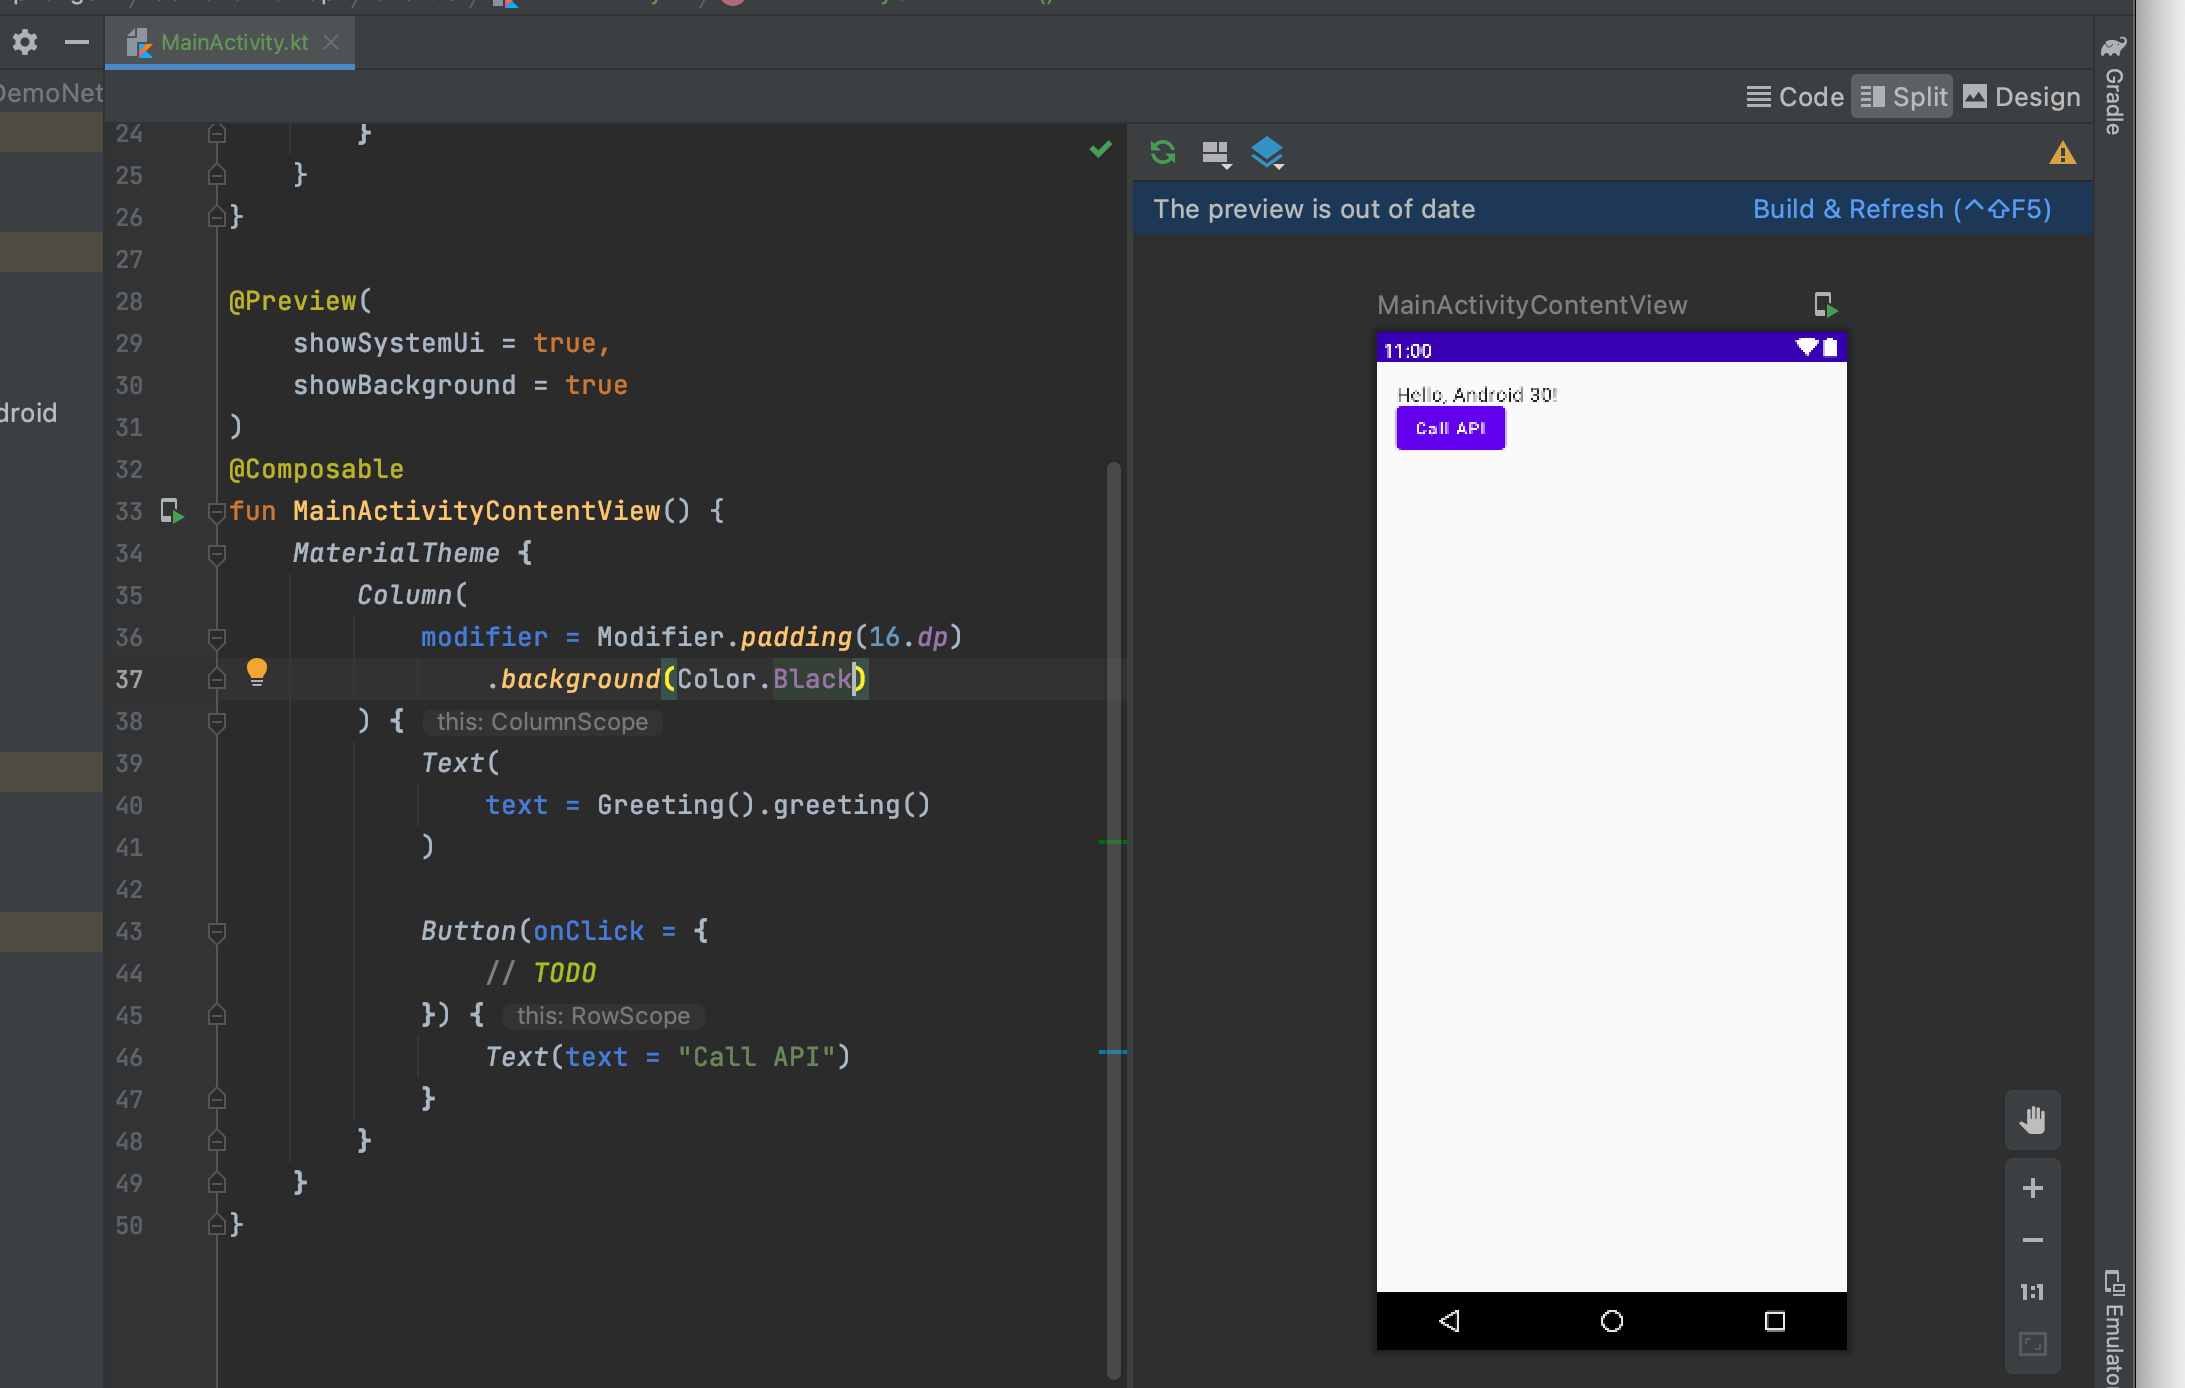The height and width of the screenshot is (1388, 2185).
Task: Click the blue layers stack icon
Action: tap(1267, 152)
